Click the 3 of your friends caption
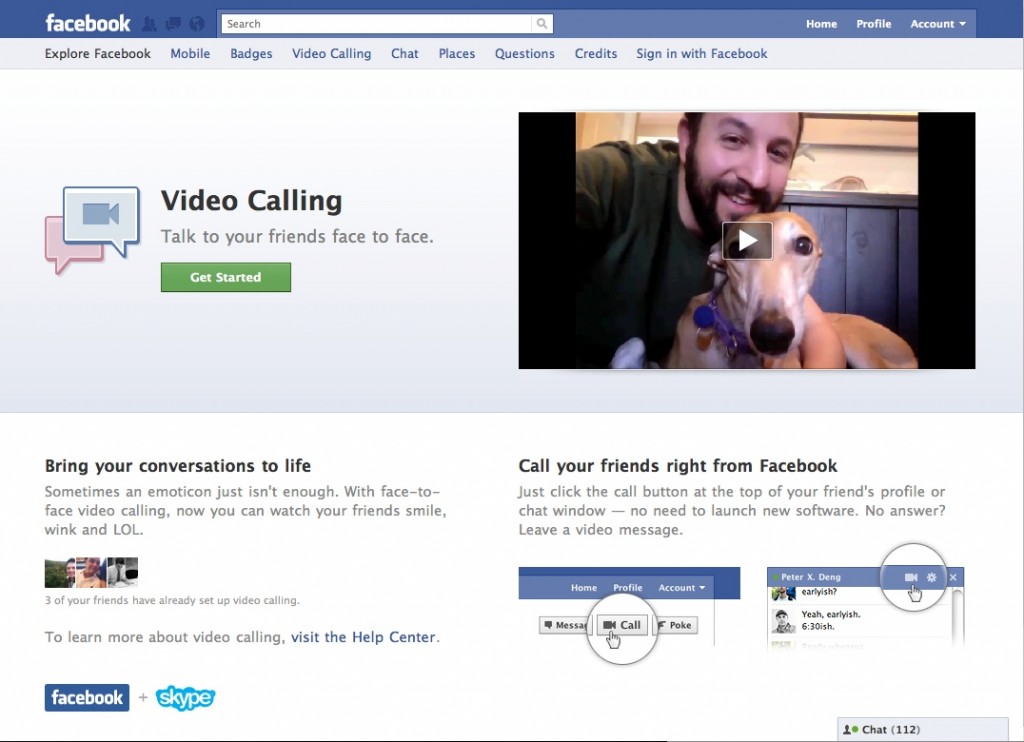This screenshot has height=742, width=1024. (x=172, y=600)
